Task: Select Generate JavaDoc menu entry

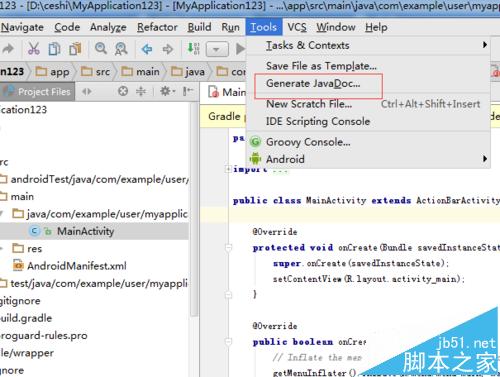Action: click(368, 83)
